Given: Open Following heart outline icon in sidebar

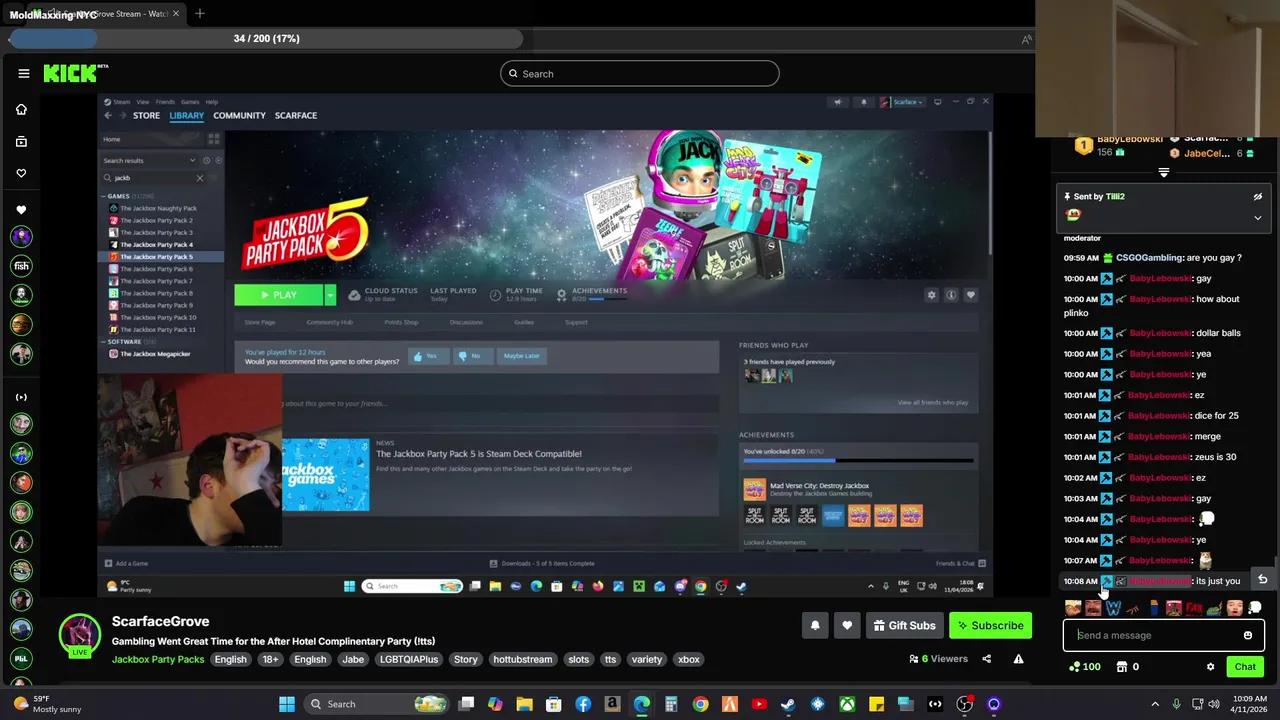Looking at the screenshot, I should (21, 173).
